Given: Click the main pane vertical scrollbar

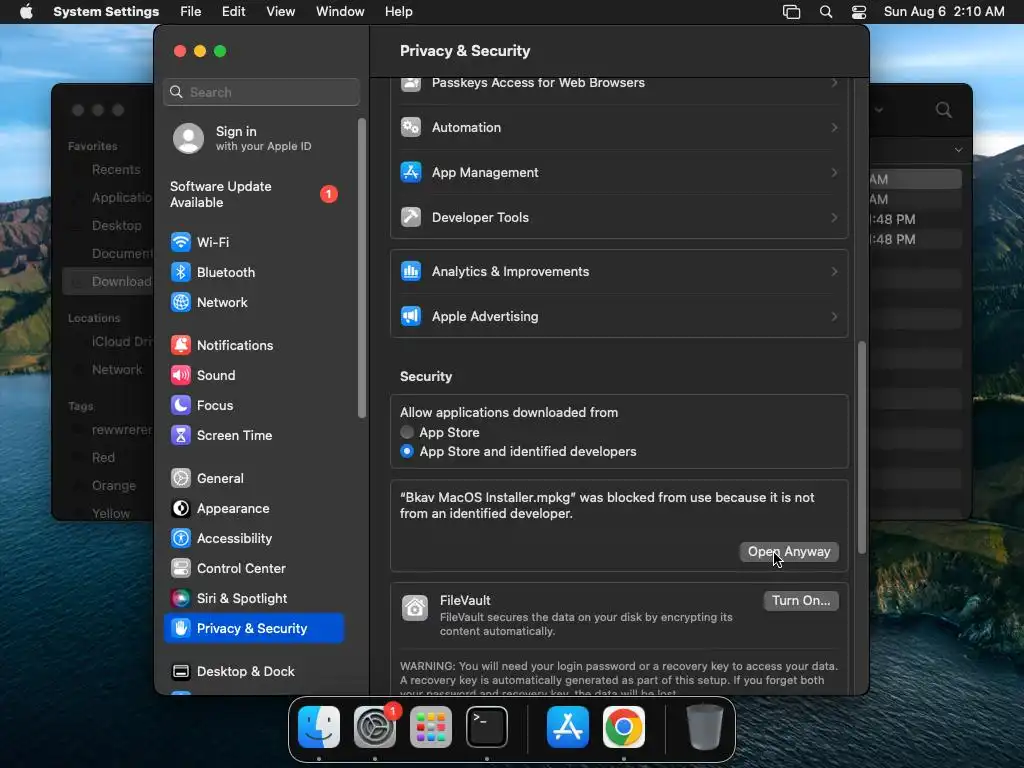Looking at the screenshot, I should (x=862, y=447).
